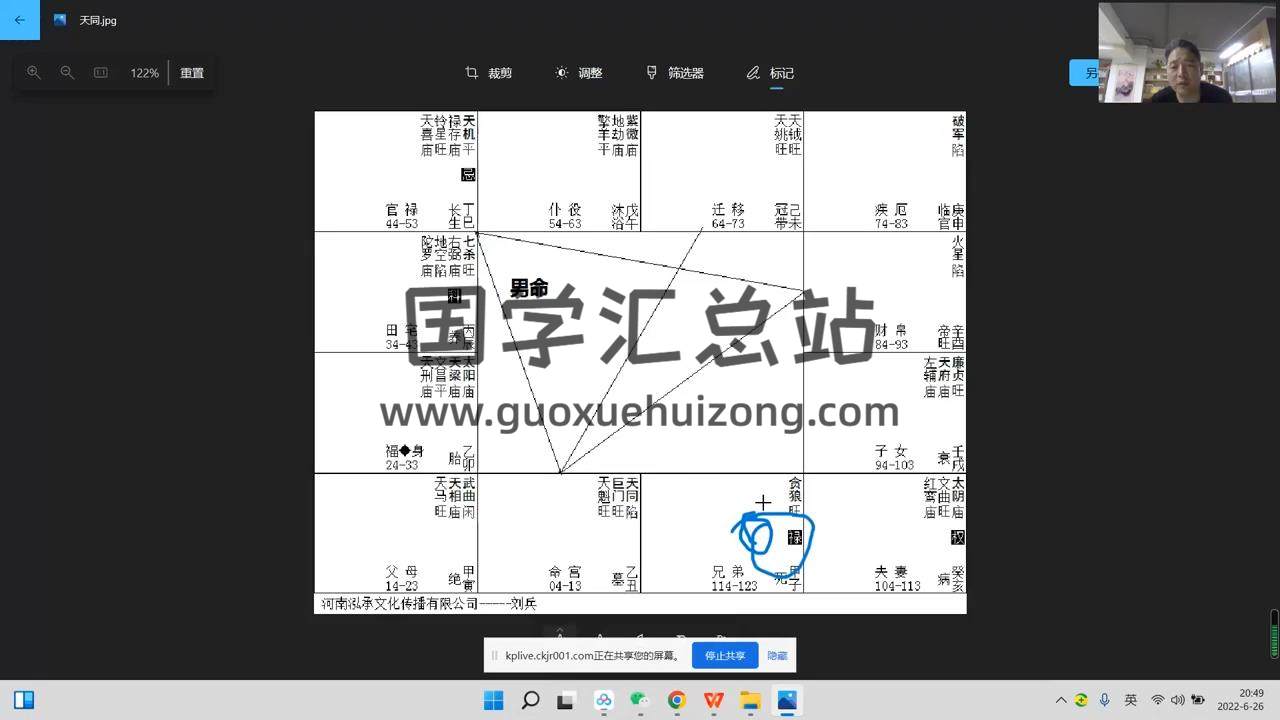Switch the 英 input method indicator
Viewport: 1280px width, 720px height.
click(1131, 700)
